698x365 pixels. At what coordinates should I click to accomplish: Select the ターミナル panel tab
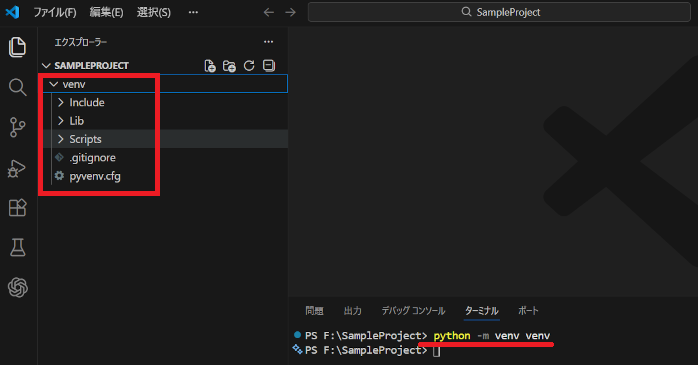pos(482,311)
